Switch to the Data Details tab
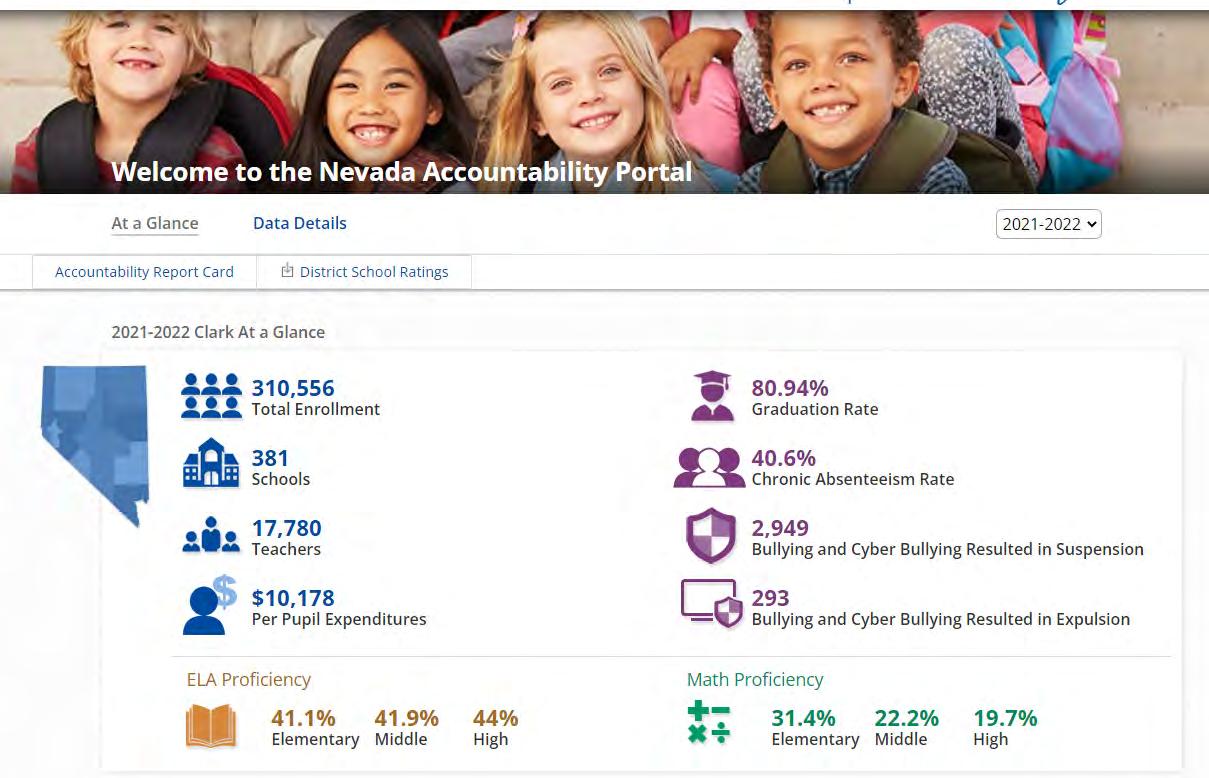The image size is (1209, 778). point(300,223)
